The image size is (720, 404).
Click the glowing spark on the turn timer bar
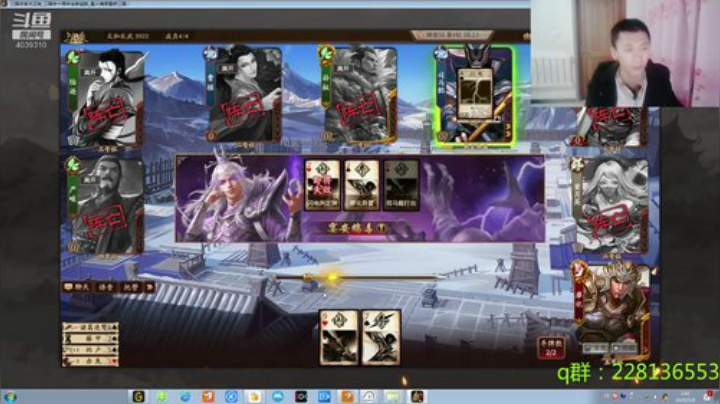[332, 277]
